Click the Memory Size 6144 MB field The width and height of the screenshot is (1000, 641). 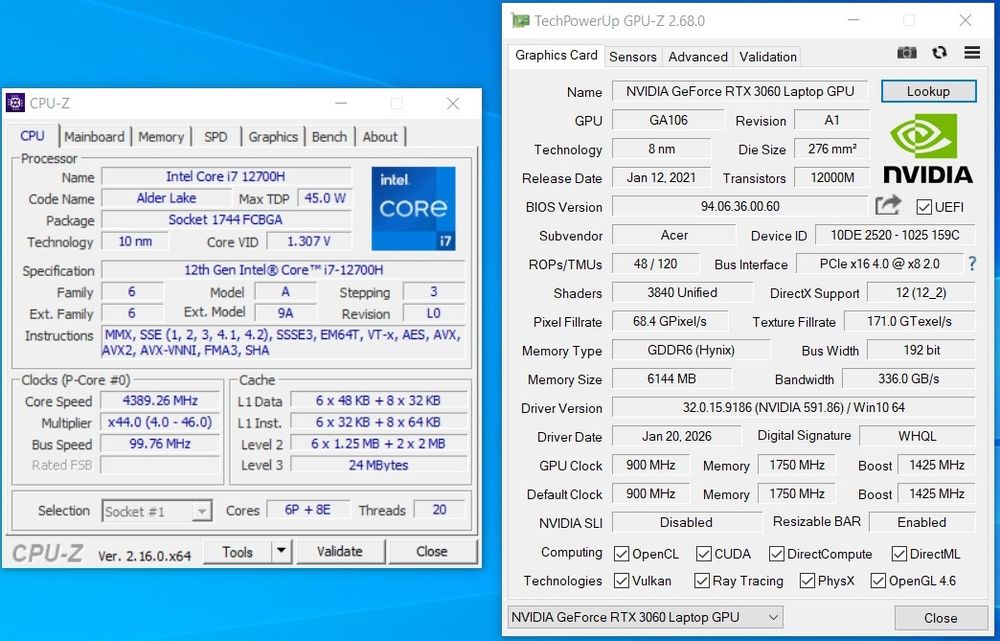click(671, 378)
